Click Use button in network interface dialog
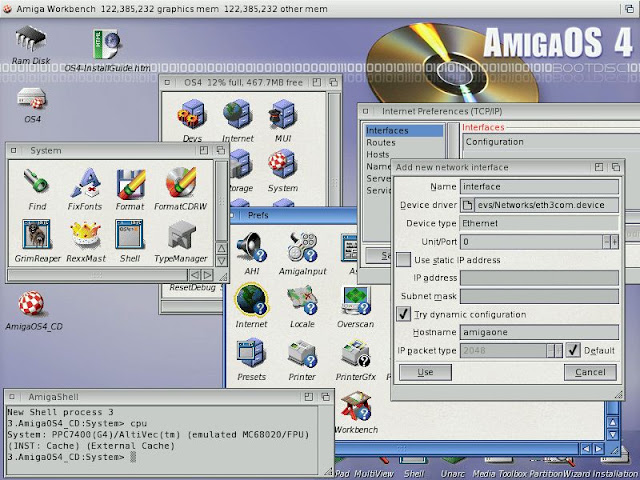Image resolution: width=640 pixels, height=480 pixels. (x=425, y=372)
